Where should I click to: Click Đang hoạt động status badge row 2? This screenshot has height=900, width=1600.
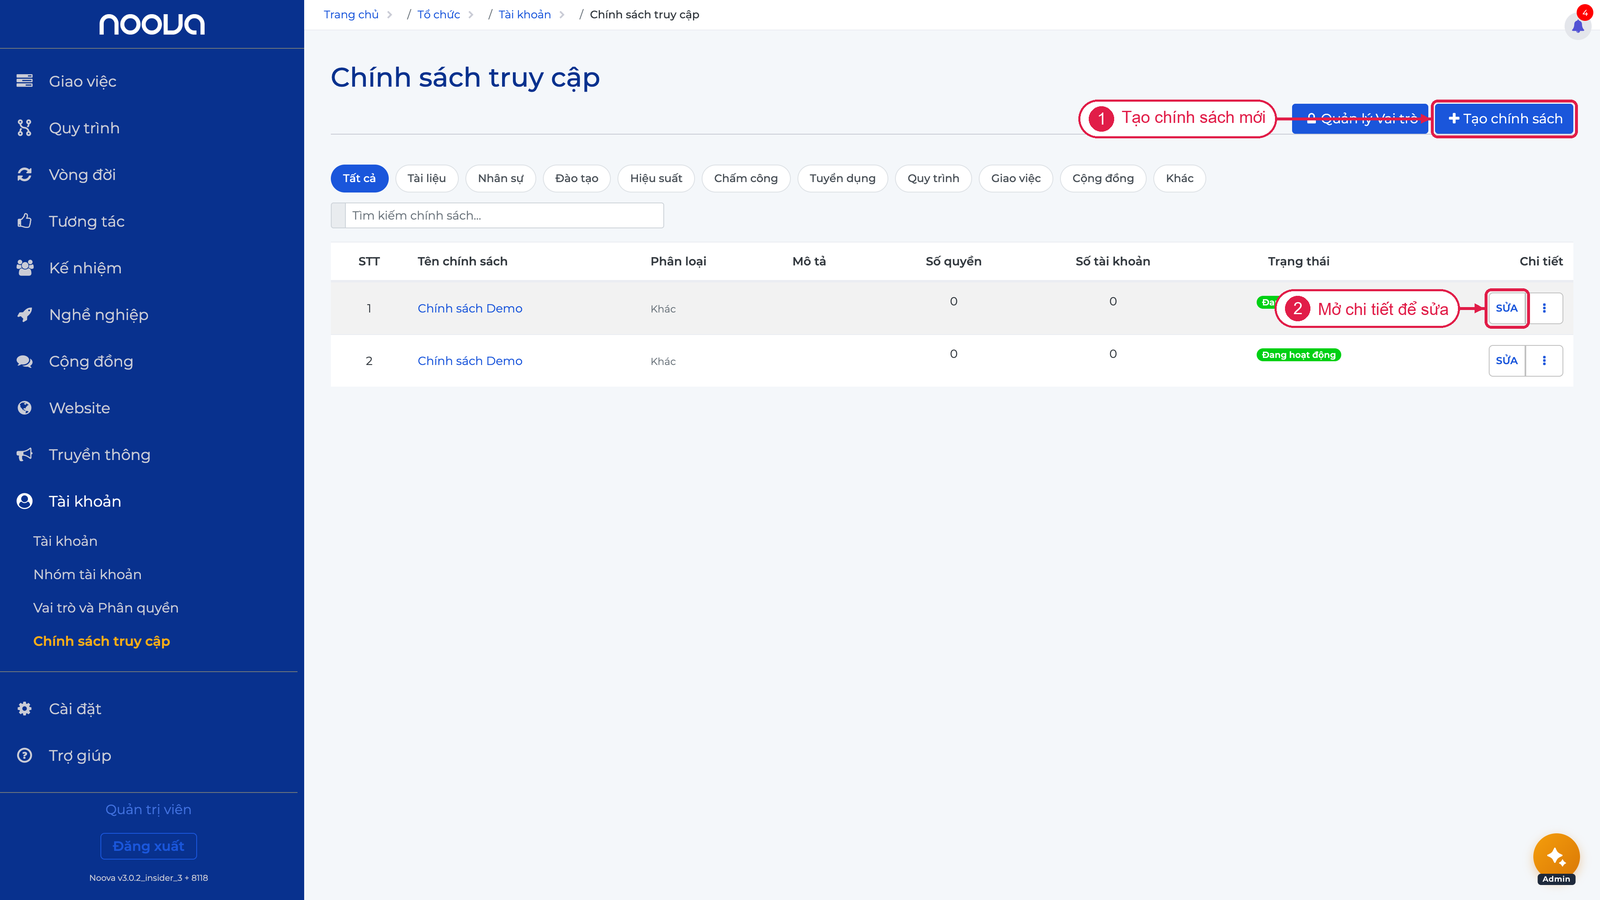[x=1299, y=355]
